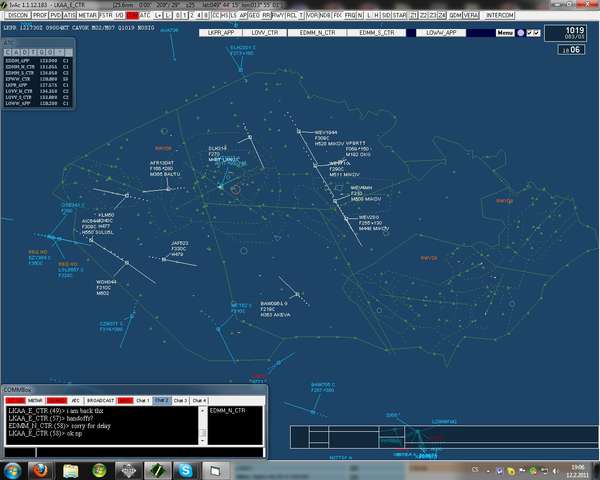Image resolution: width=600 pixels, height=480 pixels.
Task: Open the PROF profile button
Action: coord(40,15)
